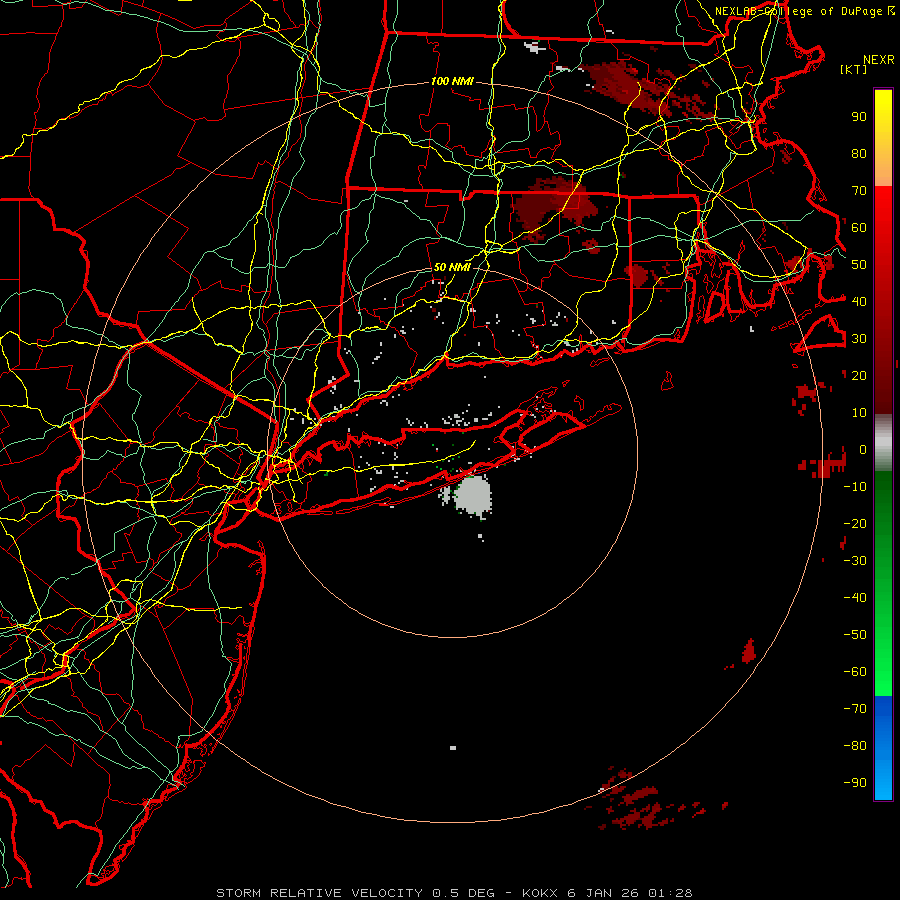Click the positive "90" scale value
The image size is (900, 900).
859,117
